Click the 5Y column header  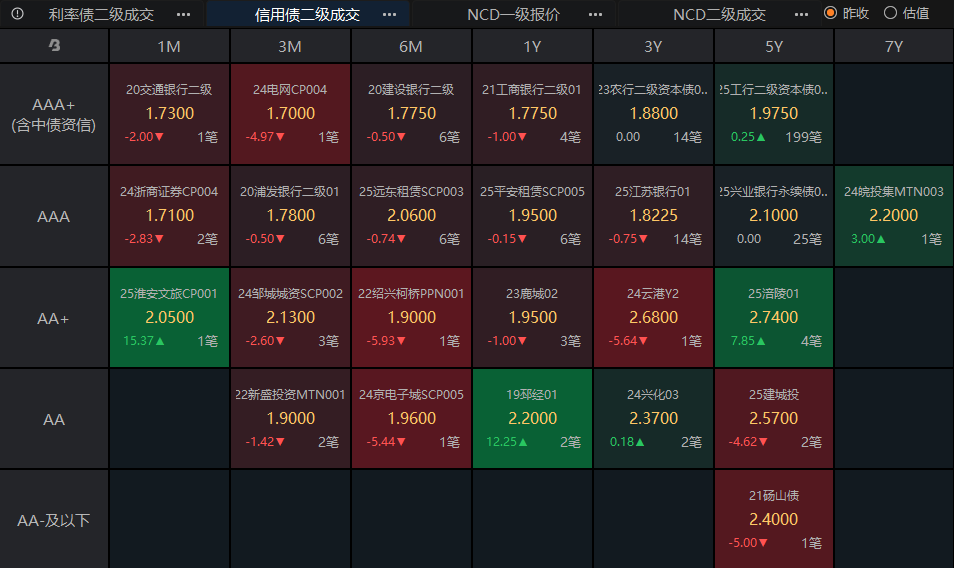click(x=774, y=46)
